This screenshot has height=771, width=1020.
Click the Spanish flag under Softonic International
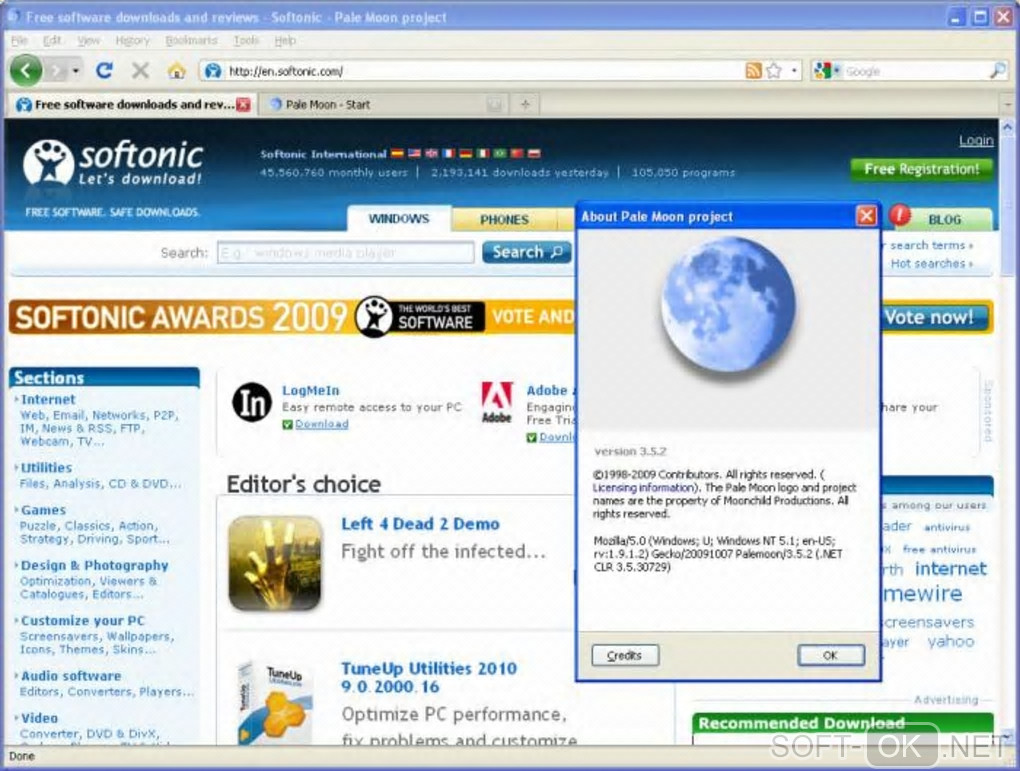[x=397, y=154]
